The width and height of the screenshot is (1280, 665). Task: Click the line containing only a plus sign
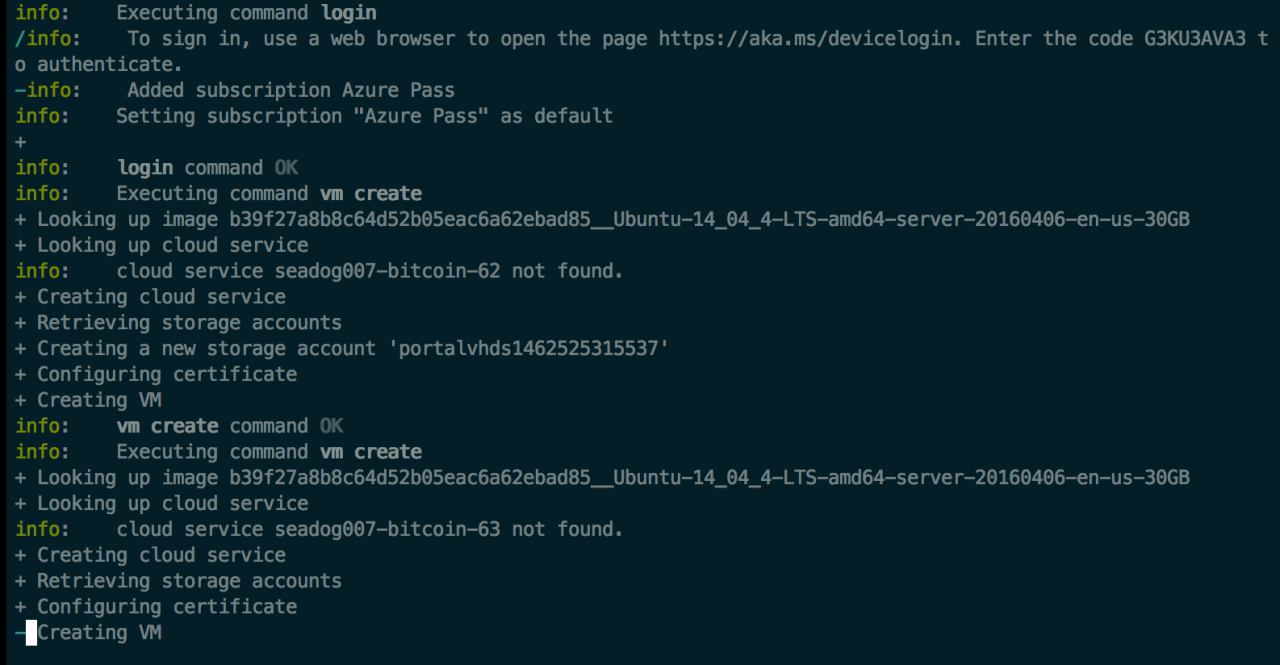[20, 142]
